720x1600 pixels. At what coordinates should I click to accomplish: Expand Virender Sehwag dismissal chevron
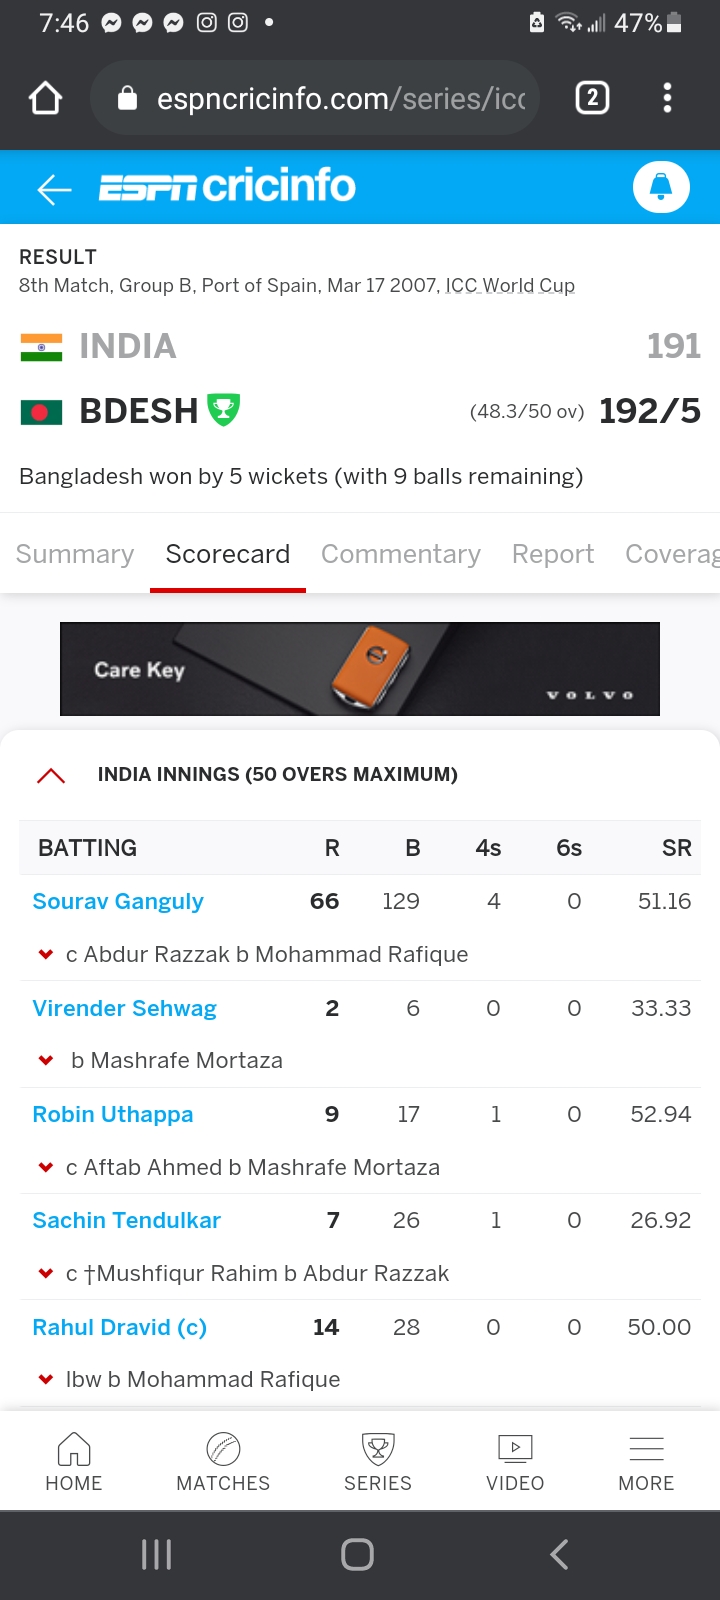tap(46, 1061)
